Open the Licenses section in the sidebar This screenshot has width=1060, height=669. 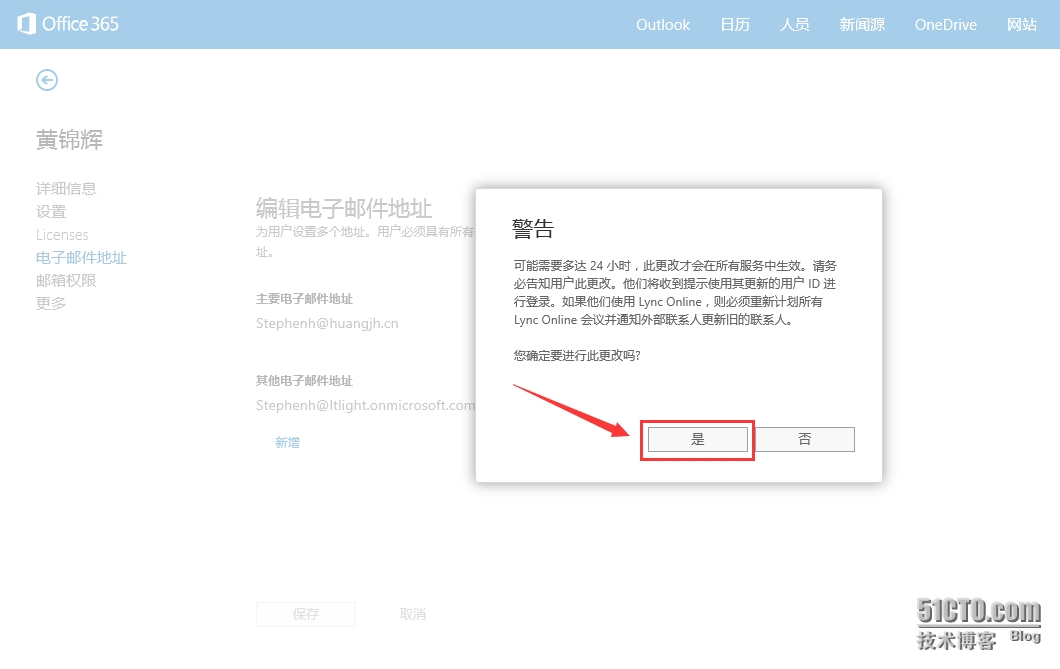pos(62,234)
